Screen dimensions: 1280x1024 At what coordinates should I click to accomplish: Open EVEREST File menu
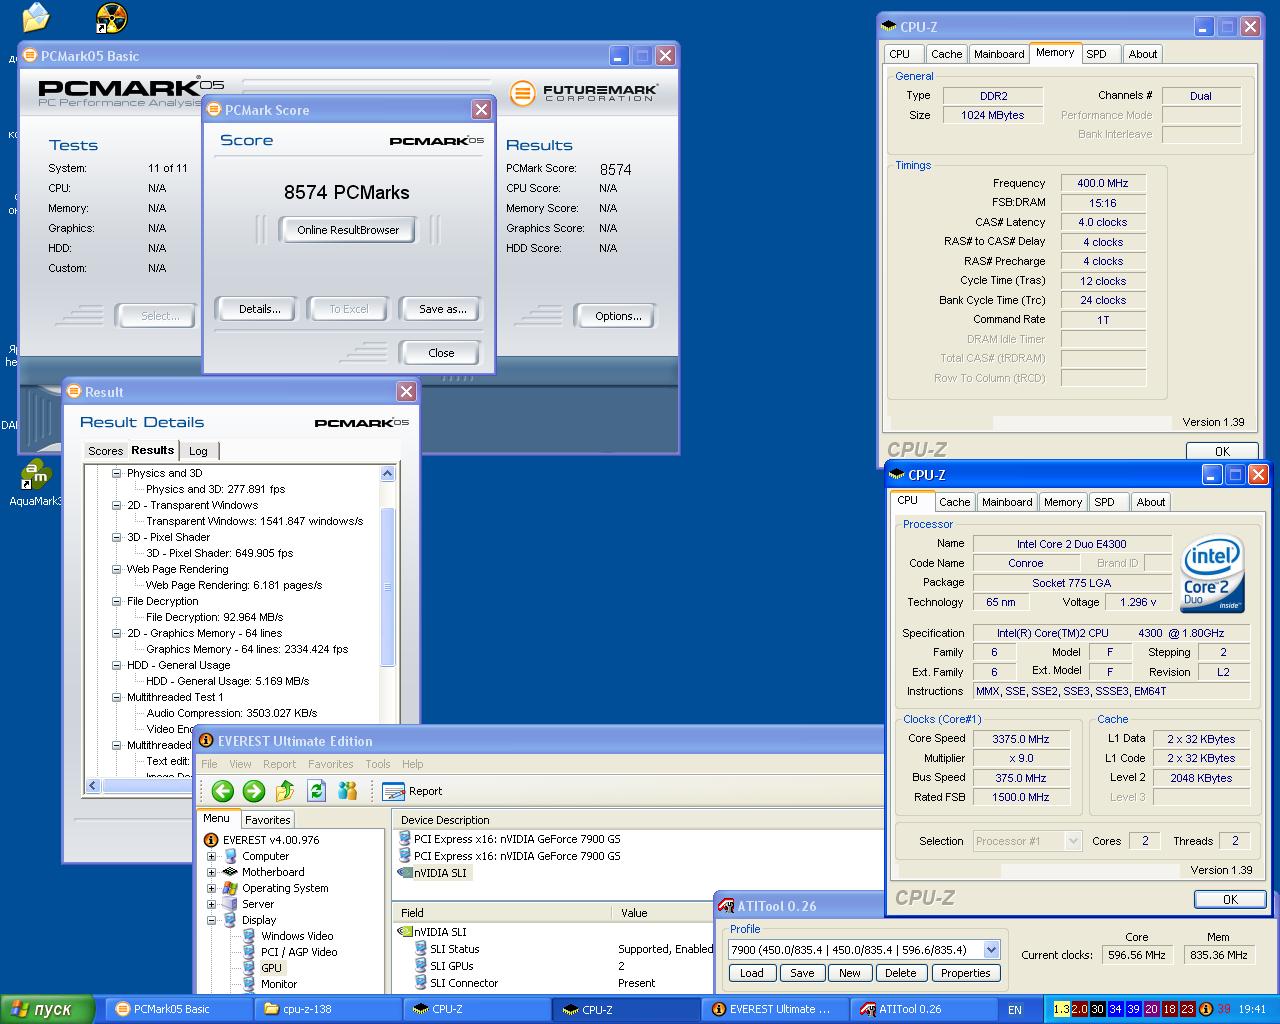(209, 764)
